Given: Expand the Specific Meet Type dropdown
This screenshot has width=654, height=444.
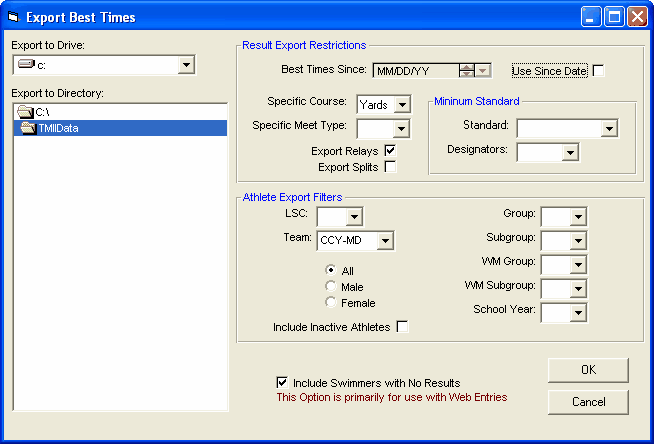Looking at the screenshot, I should coord(401,128).
